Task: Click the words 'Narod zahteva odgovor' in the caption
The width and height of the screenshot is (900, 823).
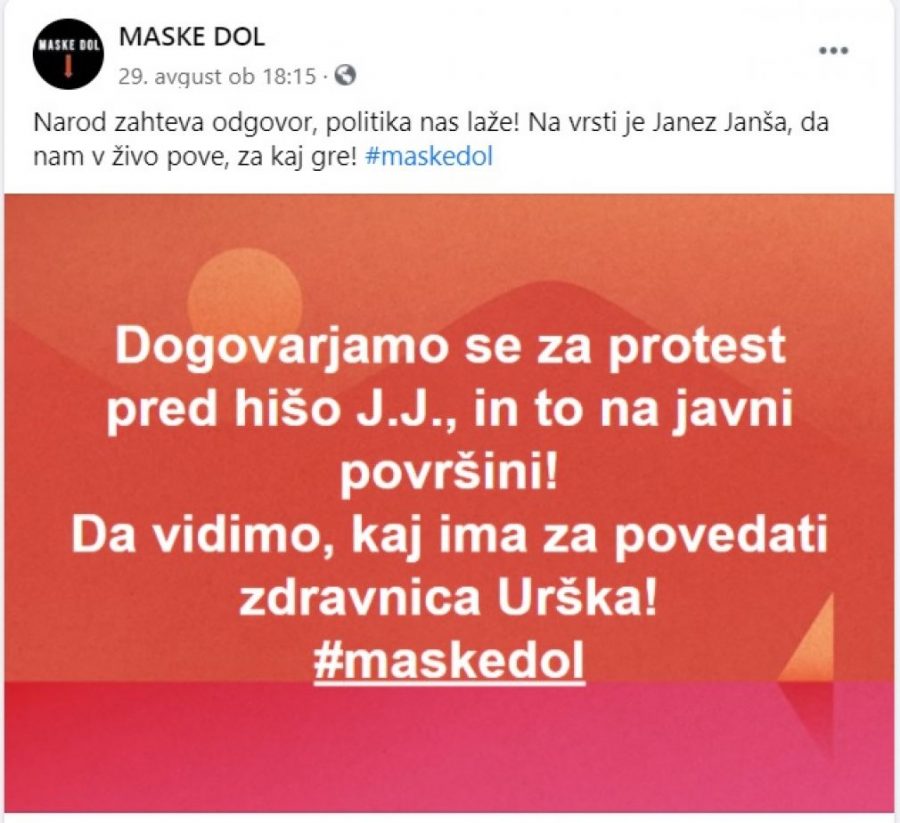Action: coord(174,123)
